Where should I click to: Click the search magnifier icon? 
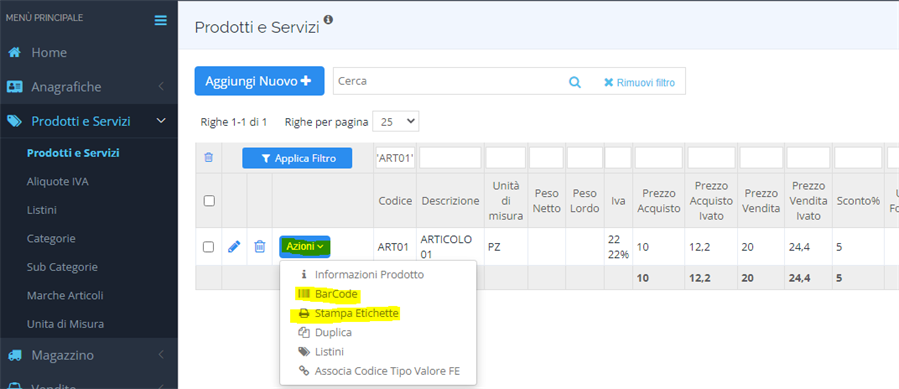(x=574, y=82)
